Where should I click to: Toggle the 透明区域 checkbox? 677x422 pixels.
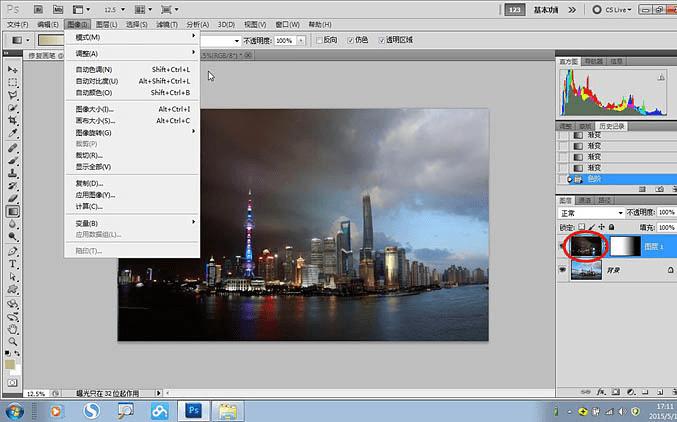point(382,40)
